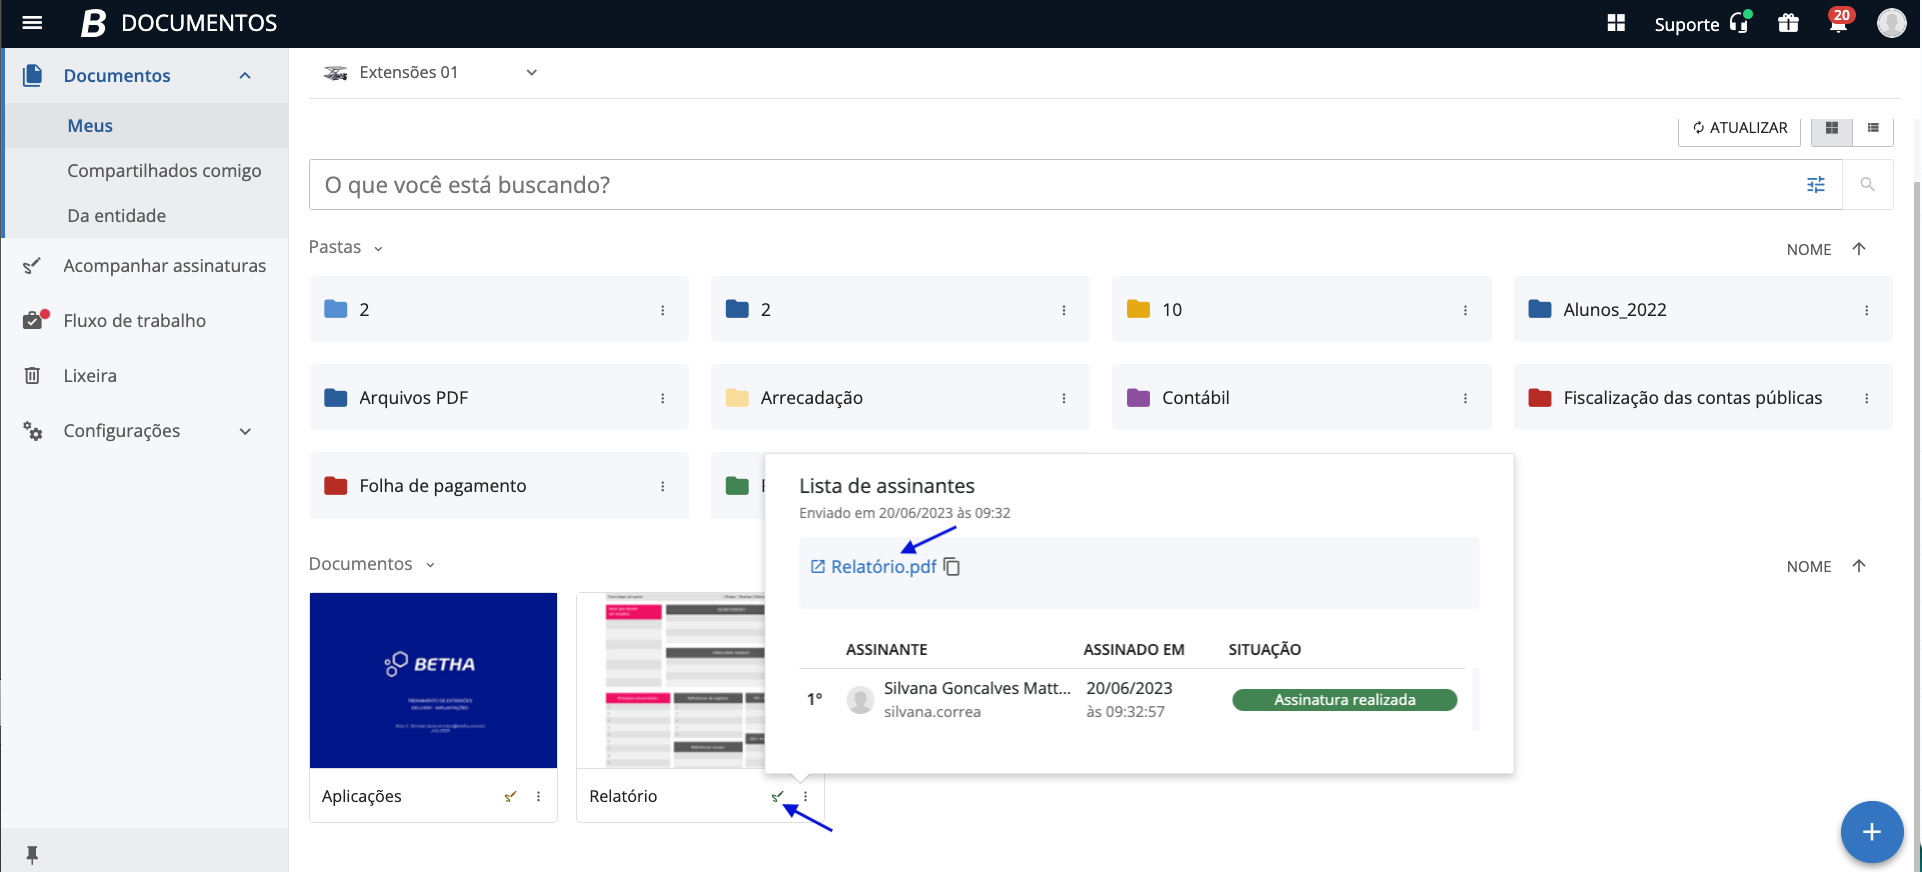Open the notifications bell with 20 alerts
Viewport: 1922px width, 872px height.
point(1838,24)
